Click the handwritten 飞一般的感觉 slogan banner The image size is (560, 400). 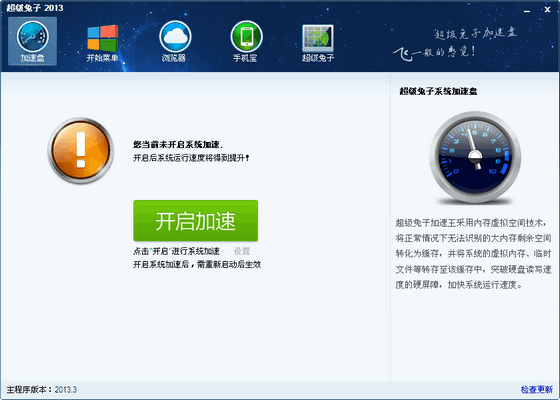455,44
